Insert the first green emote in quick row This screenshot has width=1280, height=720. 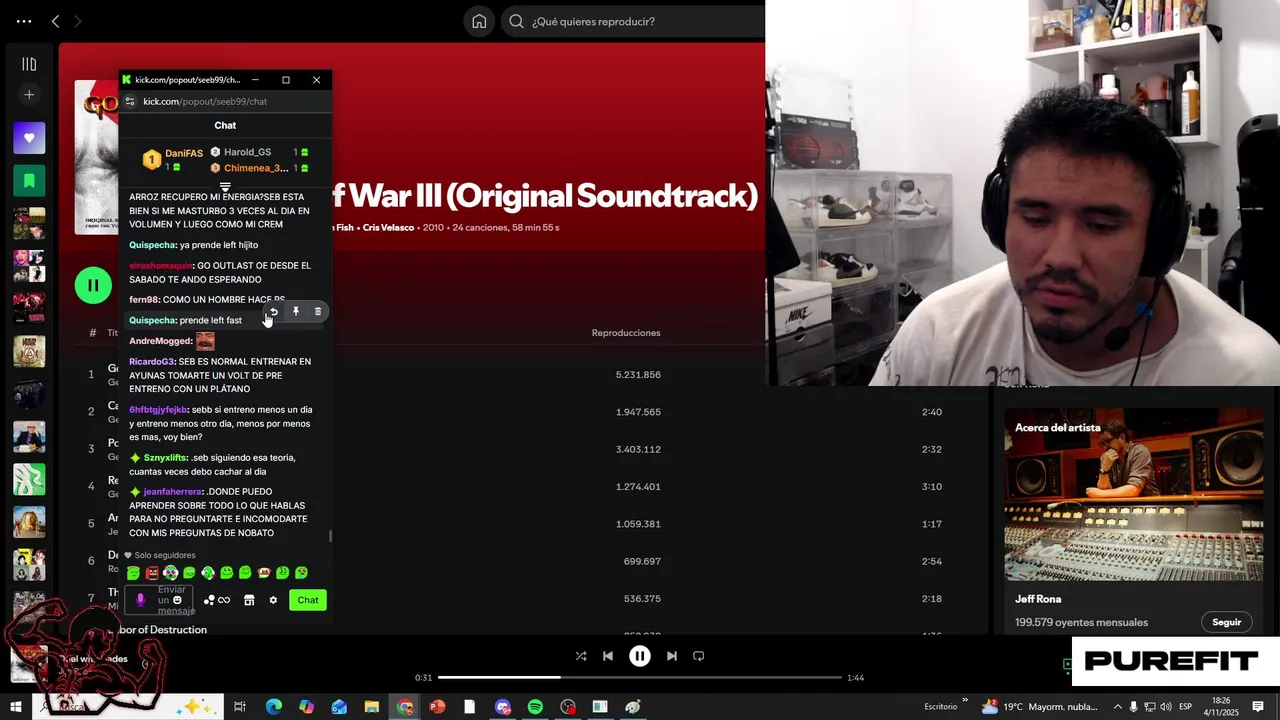133,573
